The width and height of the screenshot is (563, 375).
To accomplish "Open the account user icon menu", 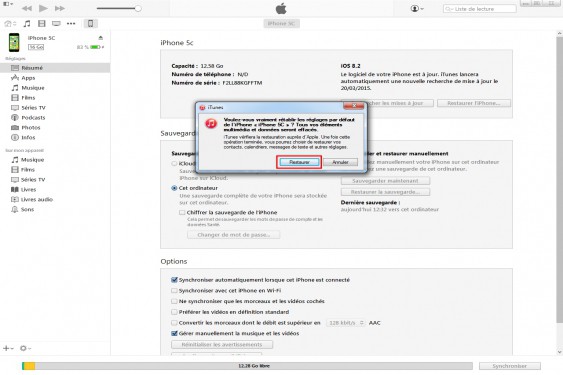I will [x=417, y=8].
